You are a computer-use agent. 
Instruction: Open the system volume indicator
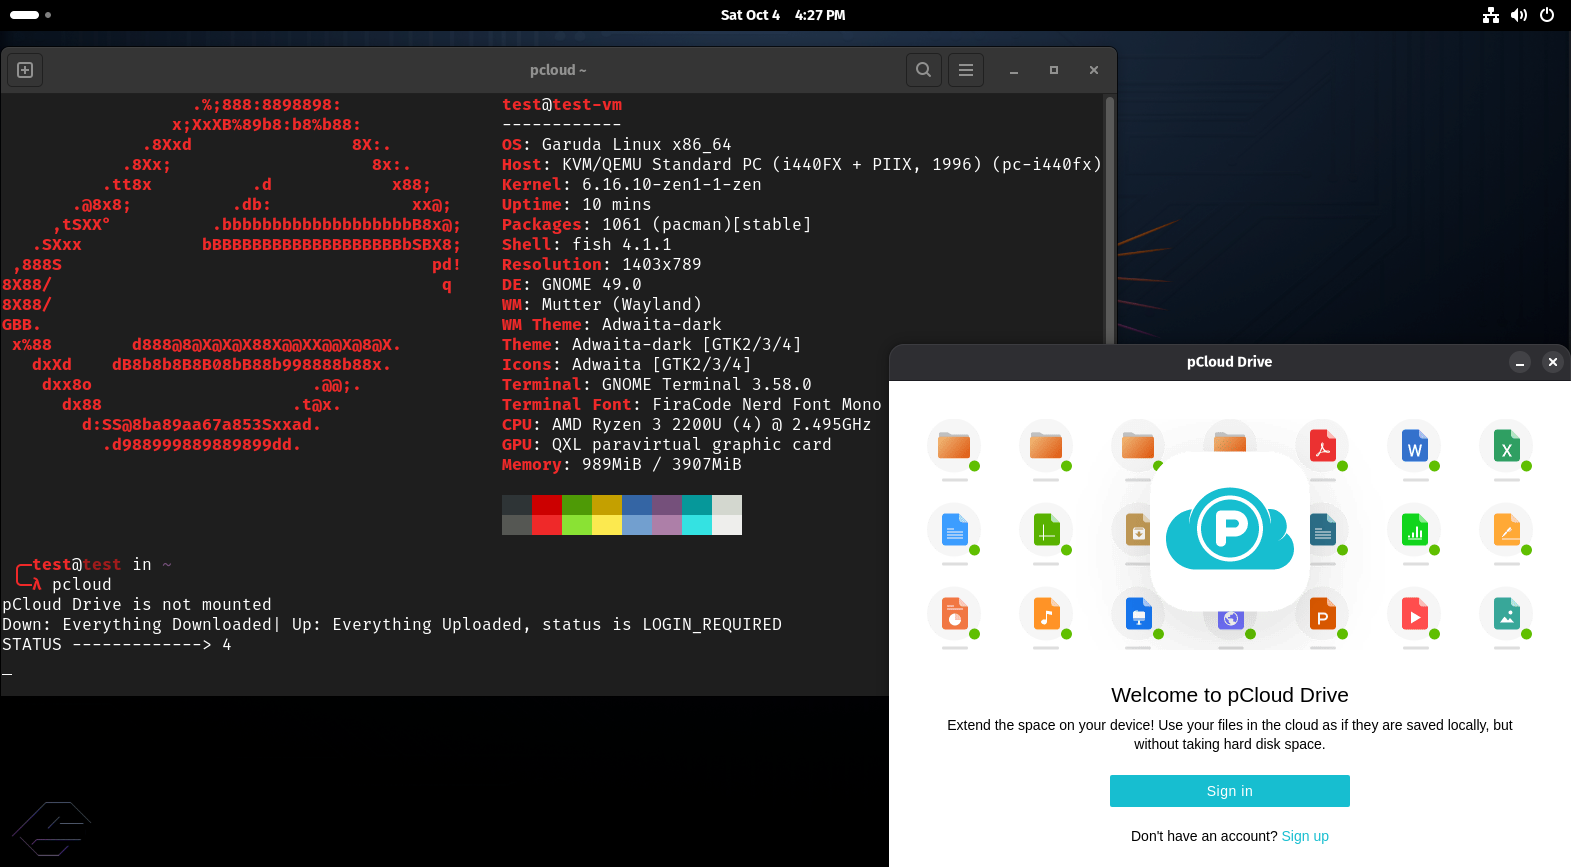tap(1518, 15)
